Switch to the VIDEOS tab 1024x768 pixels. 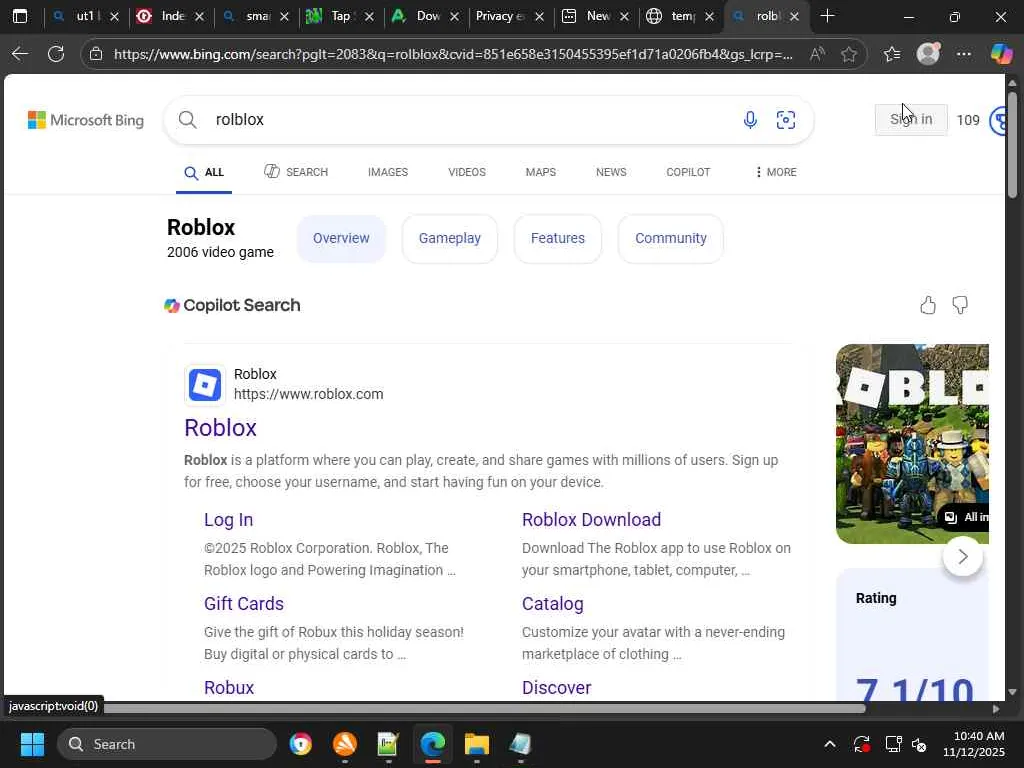[467, 172]
